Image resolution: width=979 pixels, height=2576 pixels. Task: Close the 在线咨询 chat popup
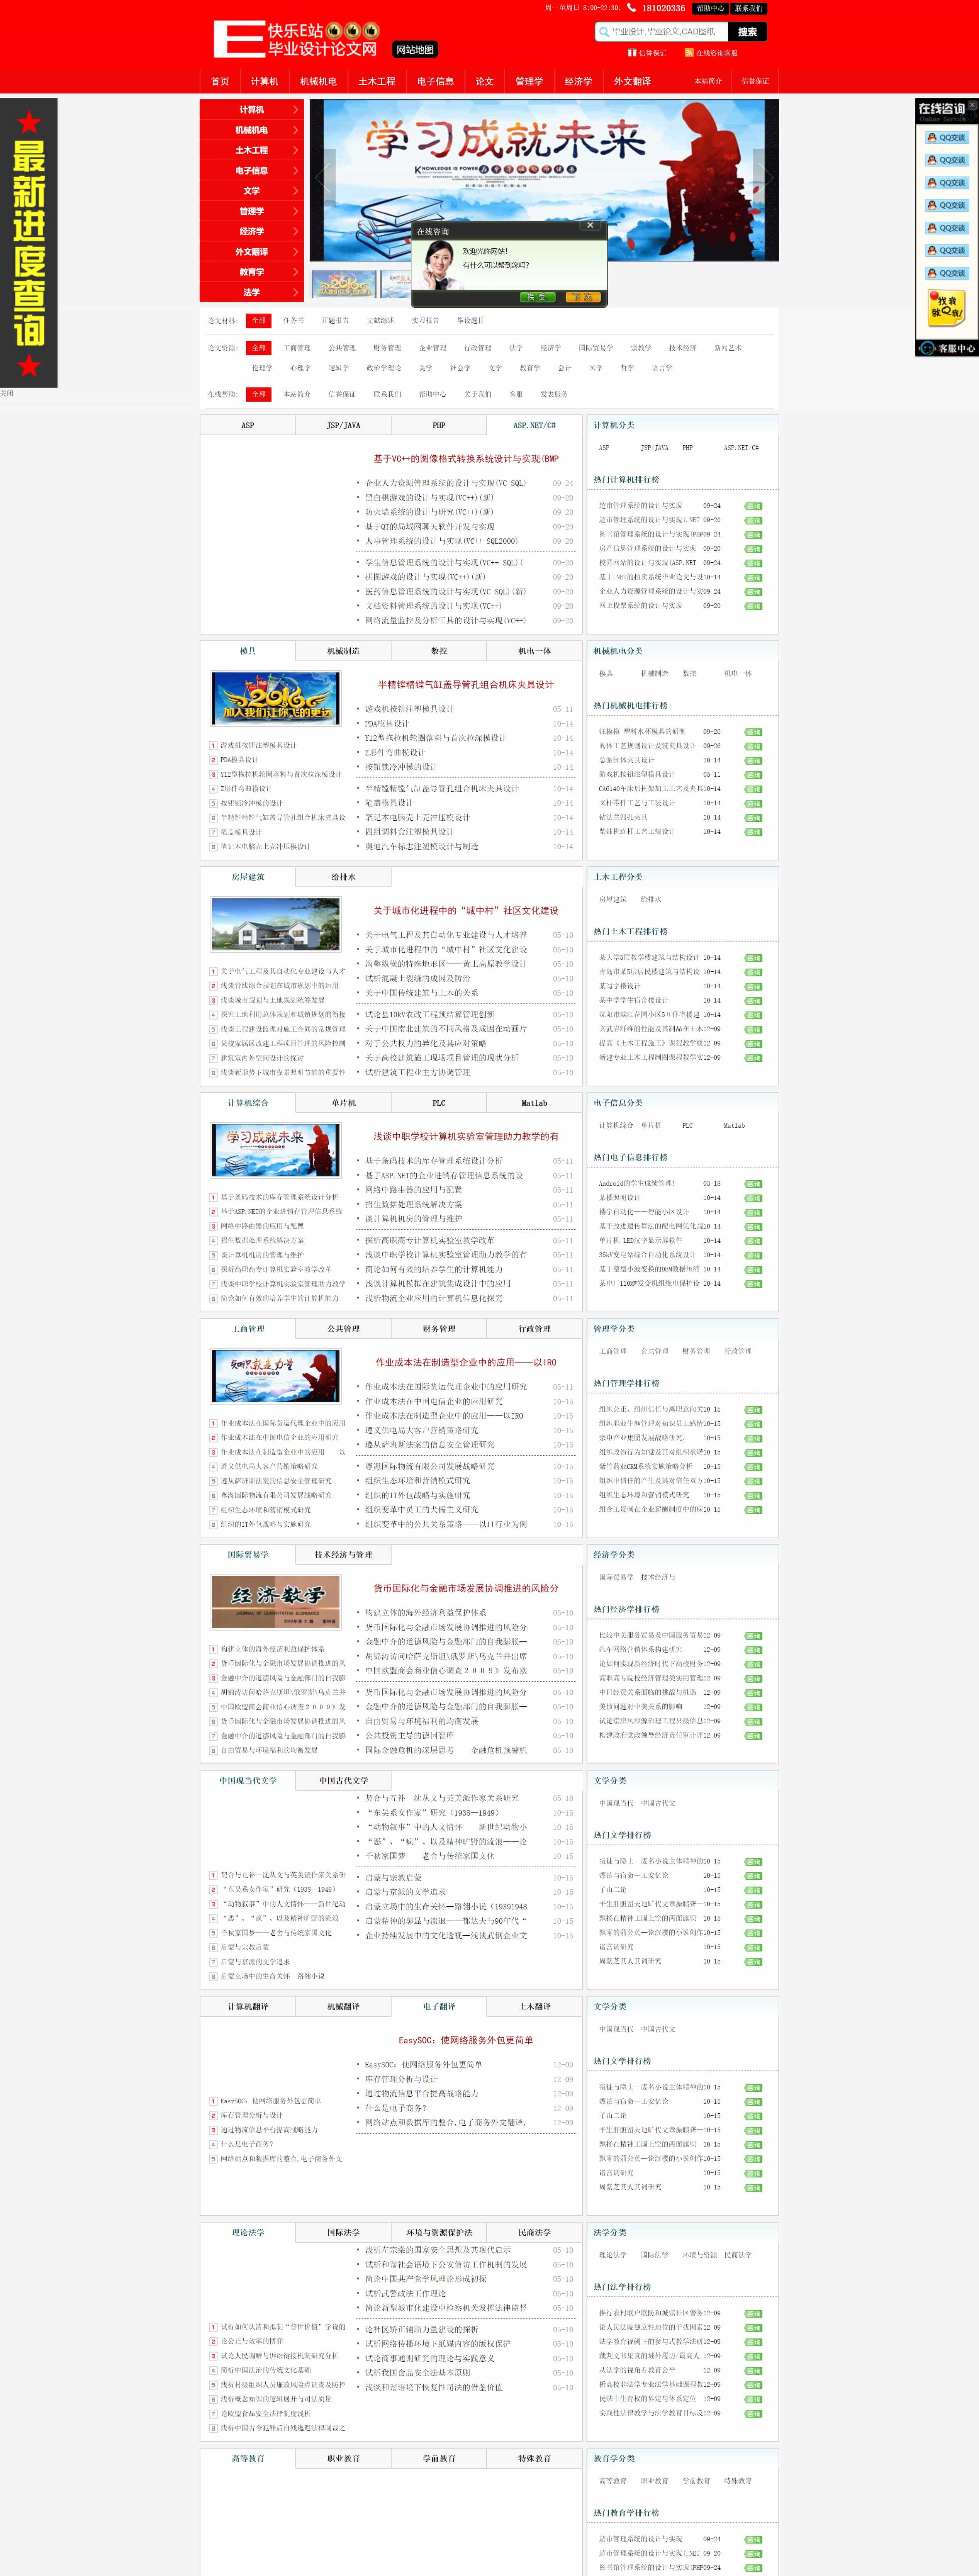(590, 226)
